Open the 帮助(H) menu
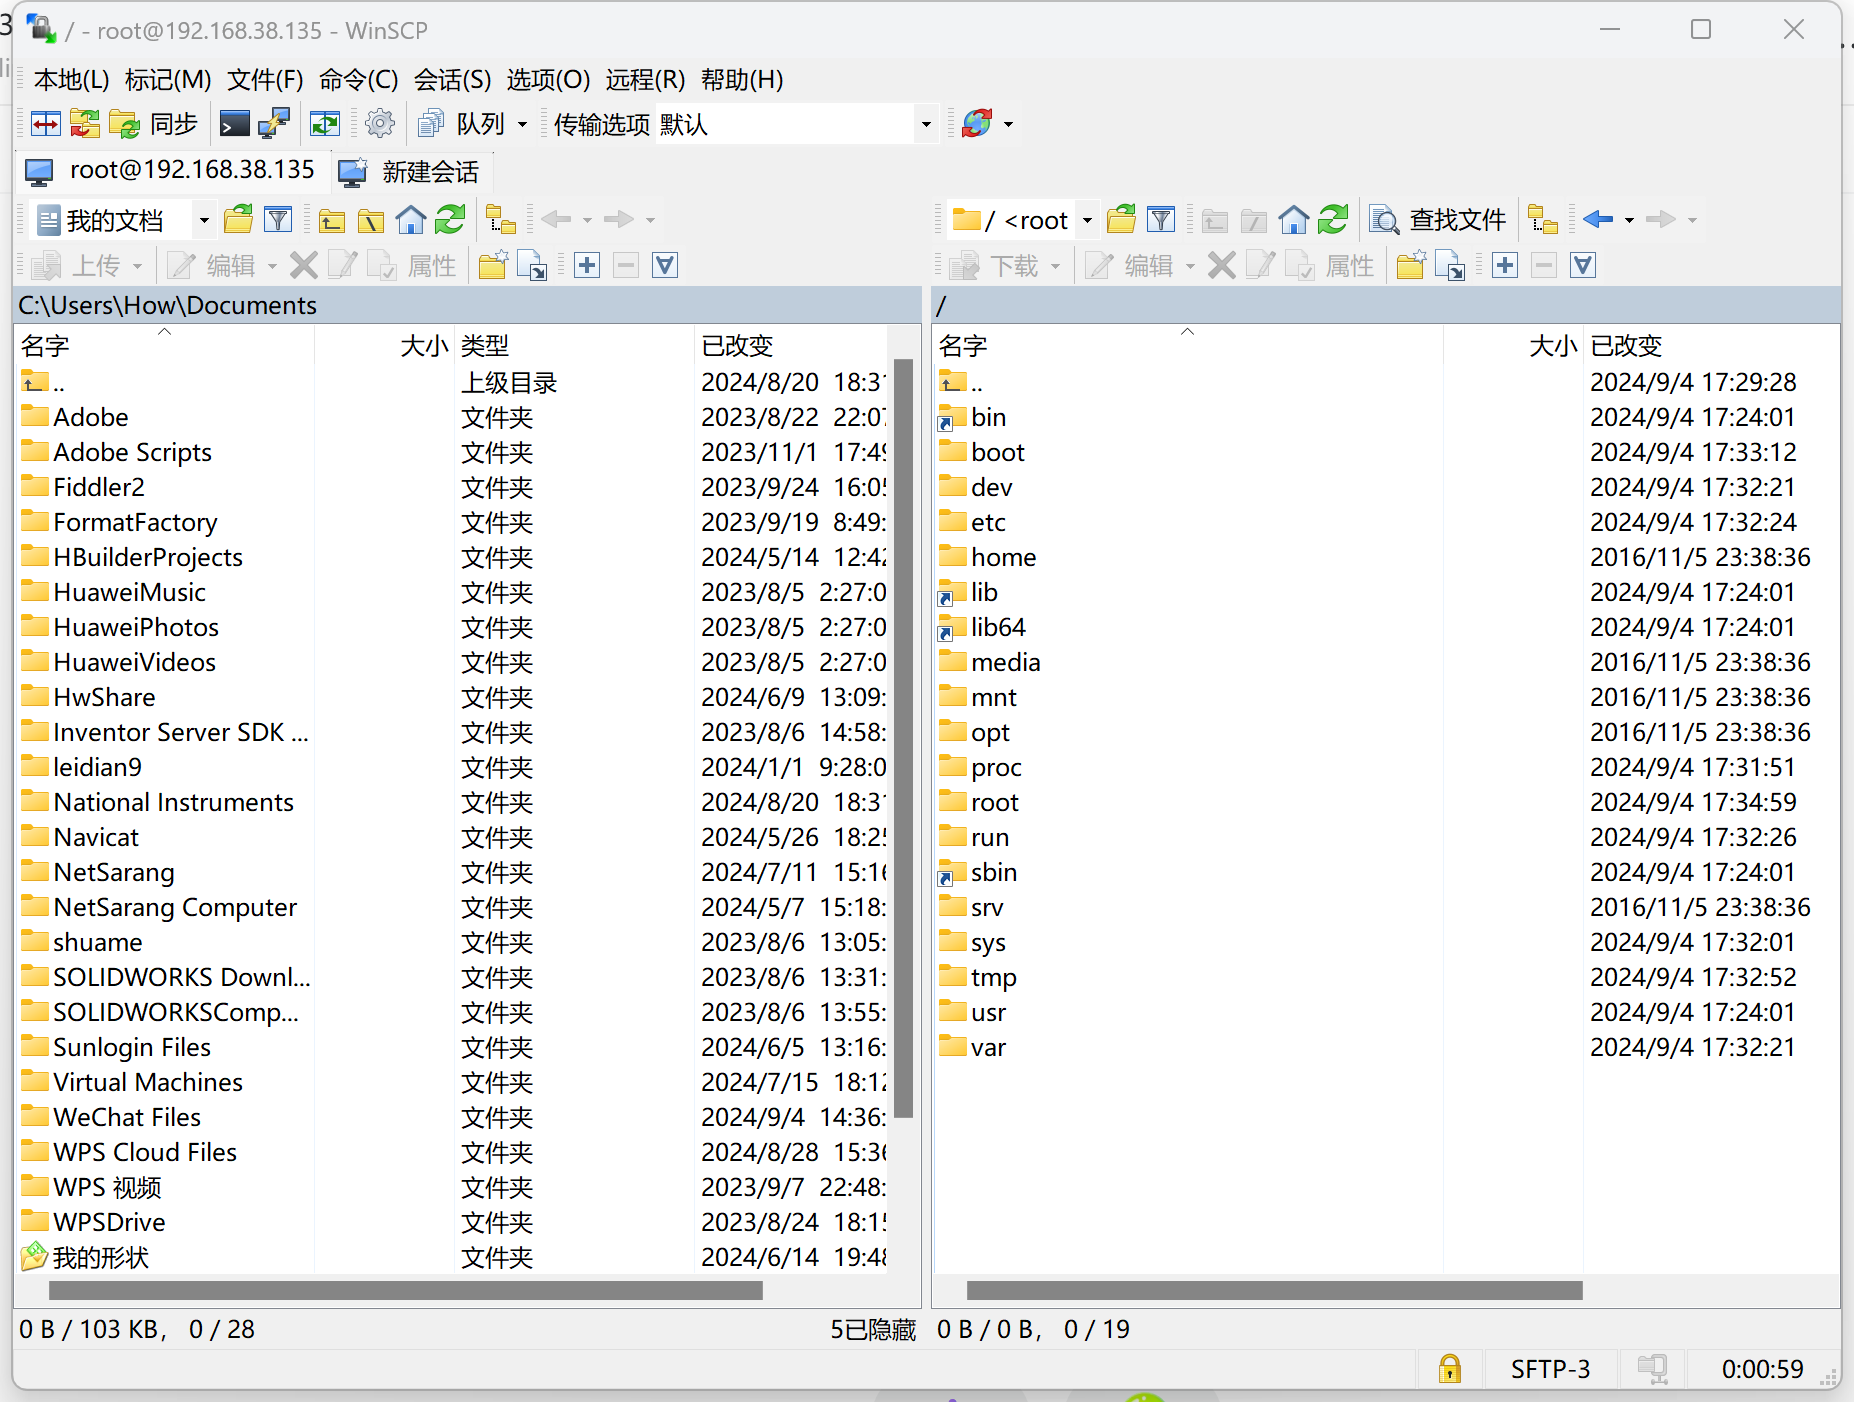Image resolution: width=1854 pixels, height=1402 pixels. click(x=742, y=79)
